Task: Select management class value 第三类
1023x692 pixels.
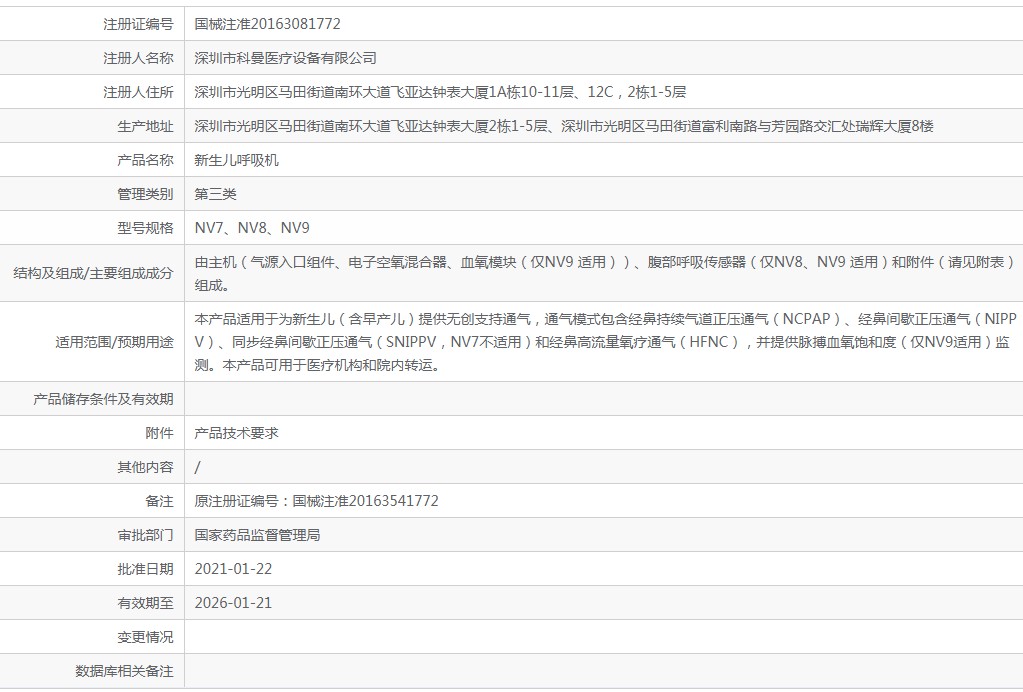Action: (x=215, y=194)
